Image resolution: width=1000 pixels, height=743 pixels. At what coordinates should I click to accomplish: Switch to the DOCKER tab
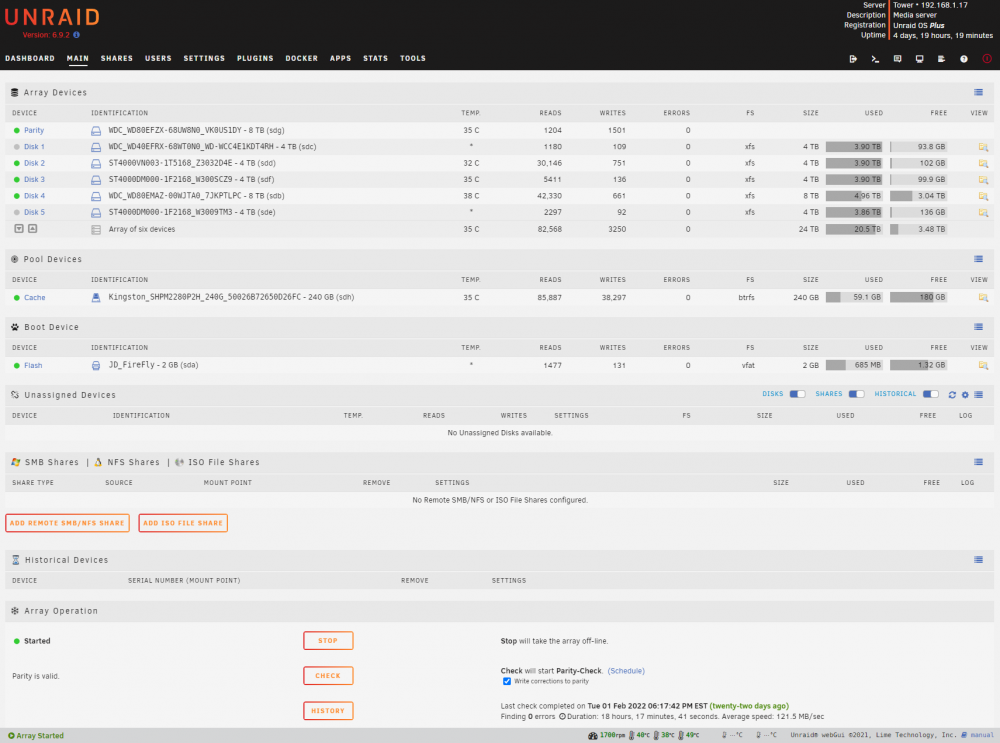pos(302,59)
